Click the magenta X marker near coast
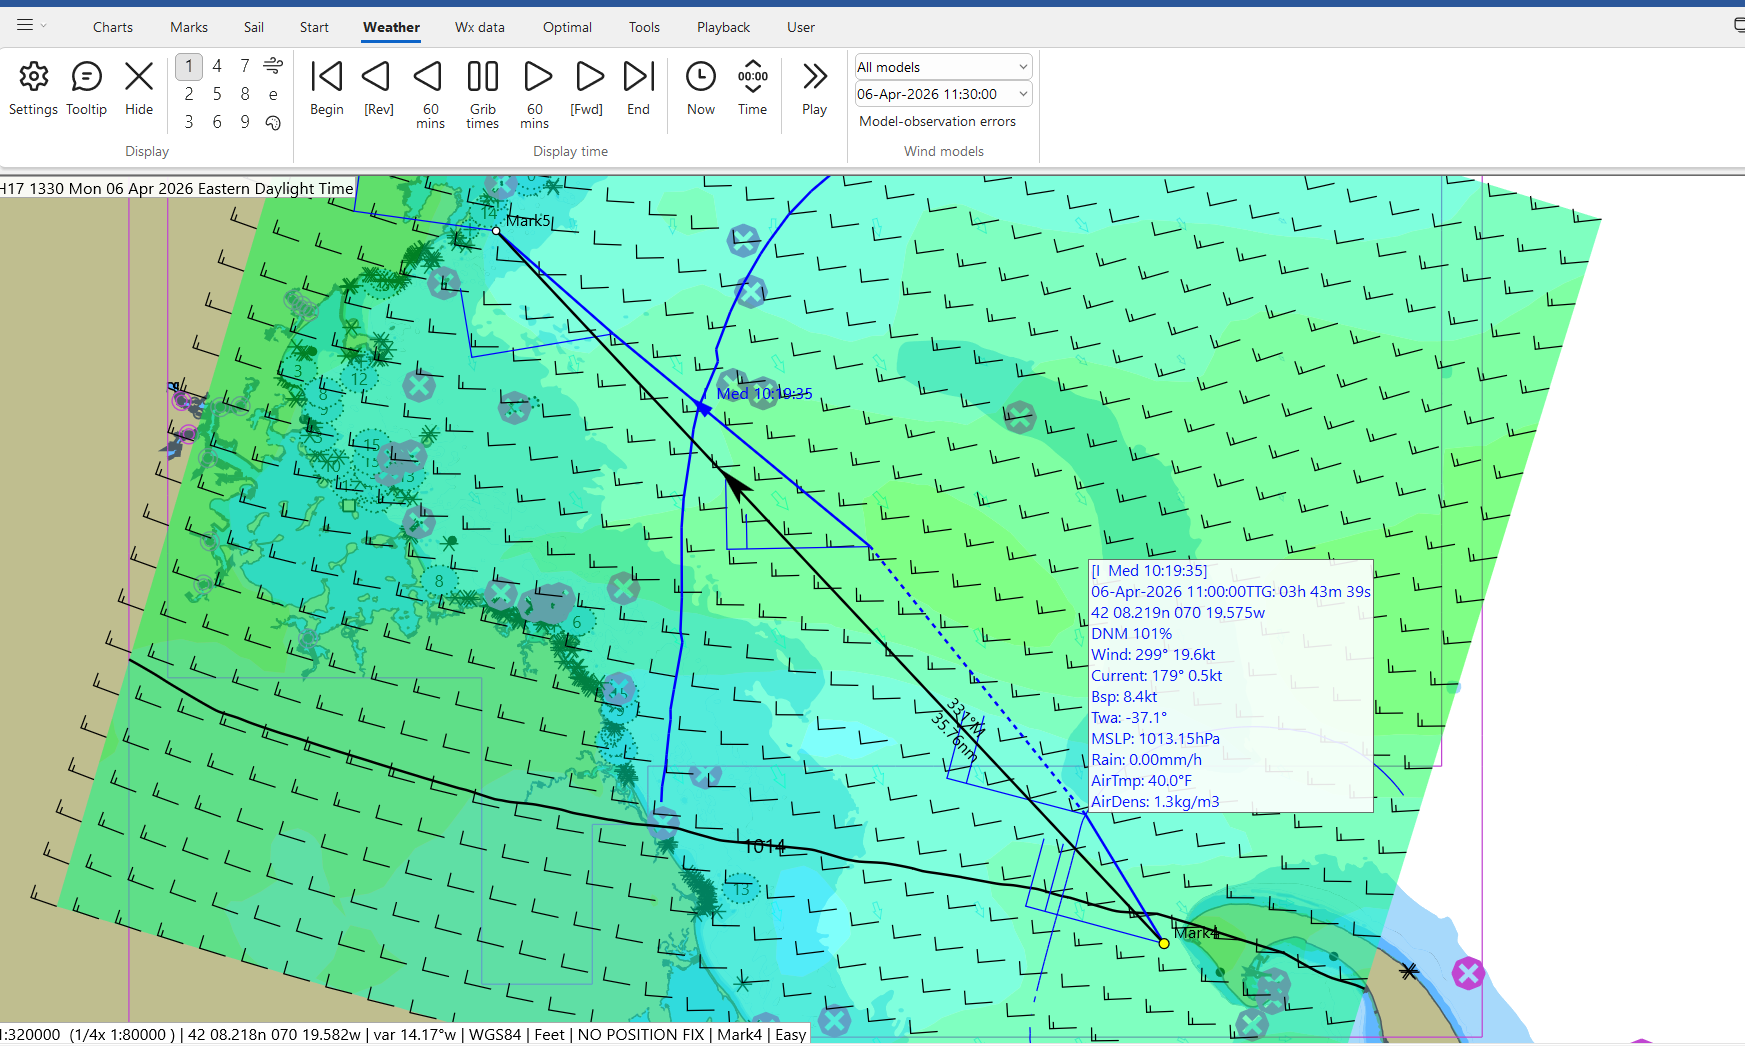The image size is (1745, 1046). 1468,973
